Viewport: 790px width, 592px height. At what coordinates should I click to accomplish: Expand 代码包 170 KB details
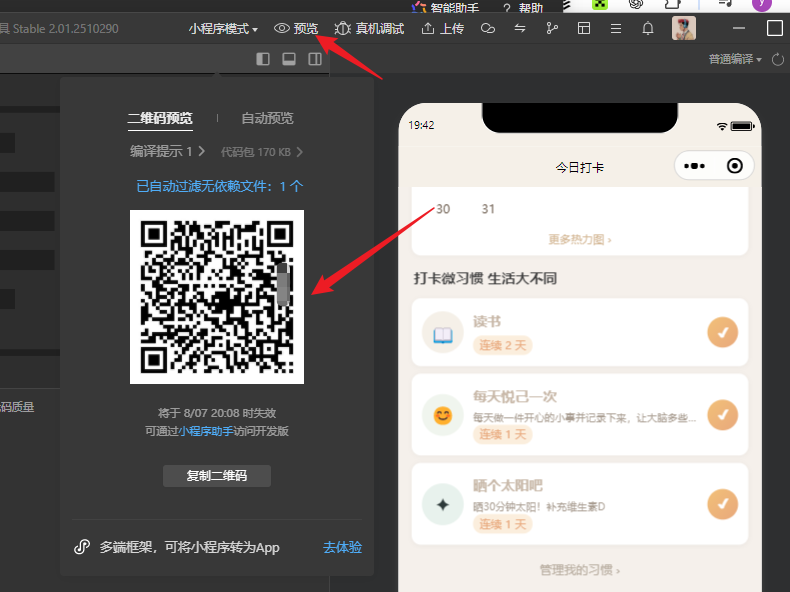261,152
